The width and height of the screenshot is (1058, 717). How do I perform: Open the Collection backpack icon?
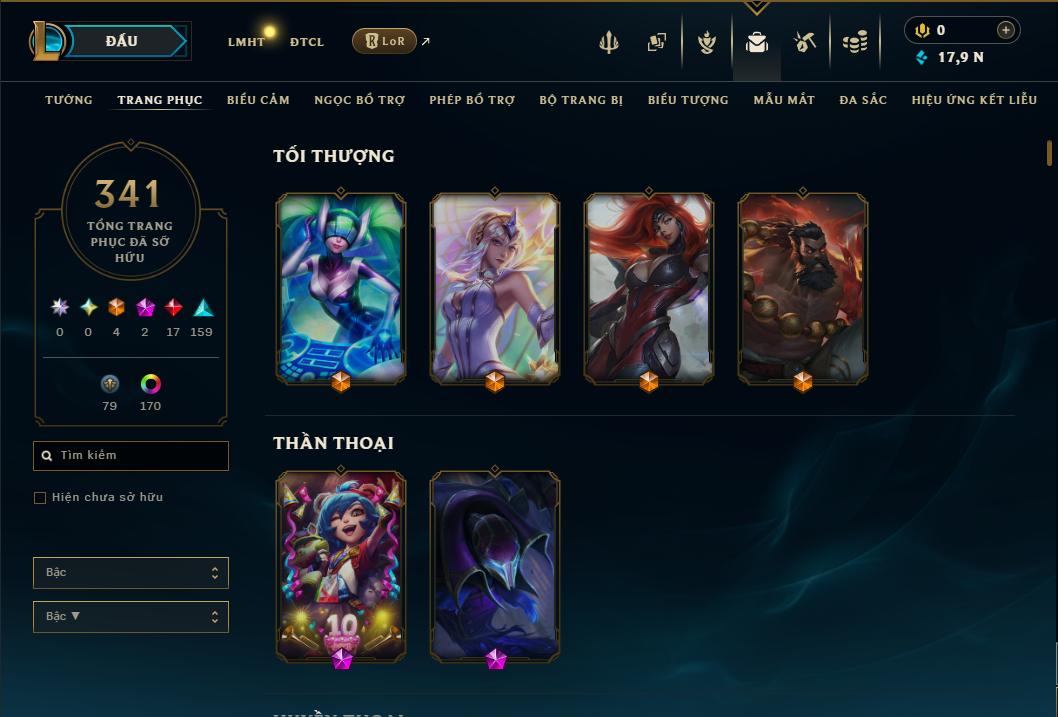click(x=756, y=42)
